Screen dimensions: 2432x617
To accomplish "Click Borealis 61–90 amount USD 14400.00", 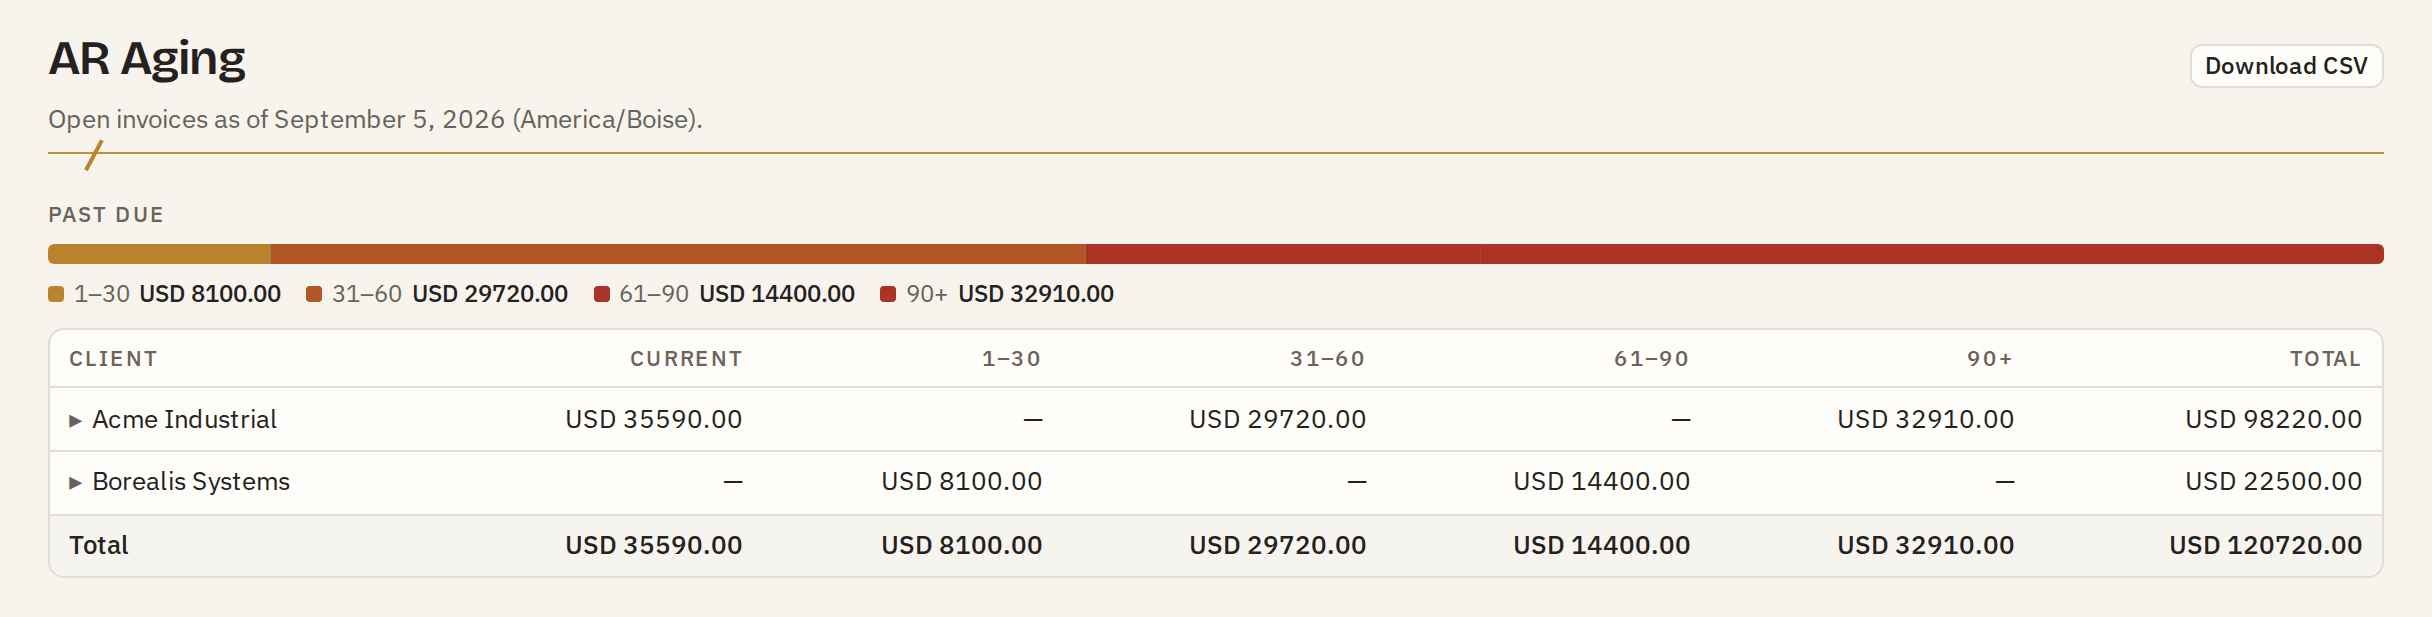I will click(1601, 481).
